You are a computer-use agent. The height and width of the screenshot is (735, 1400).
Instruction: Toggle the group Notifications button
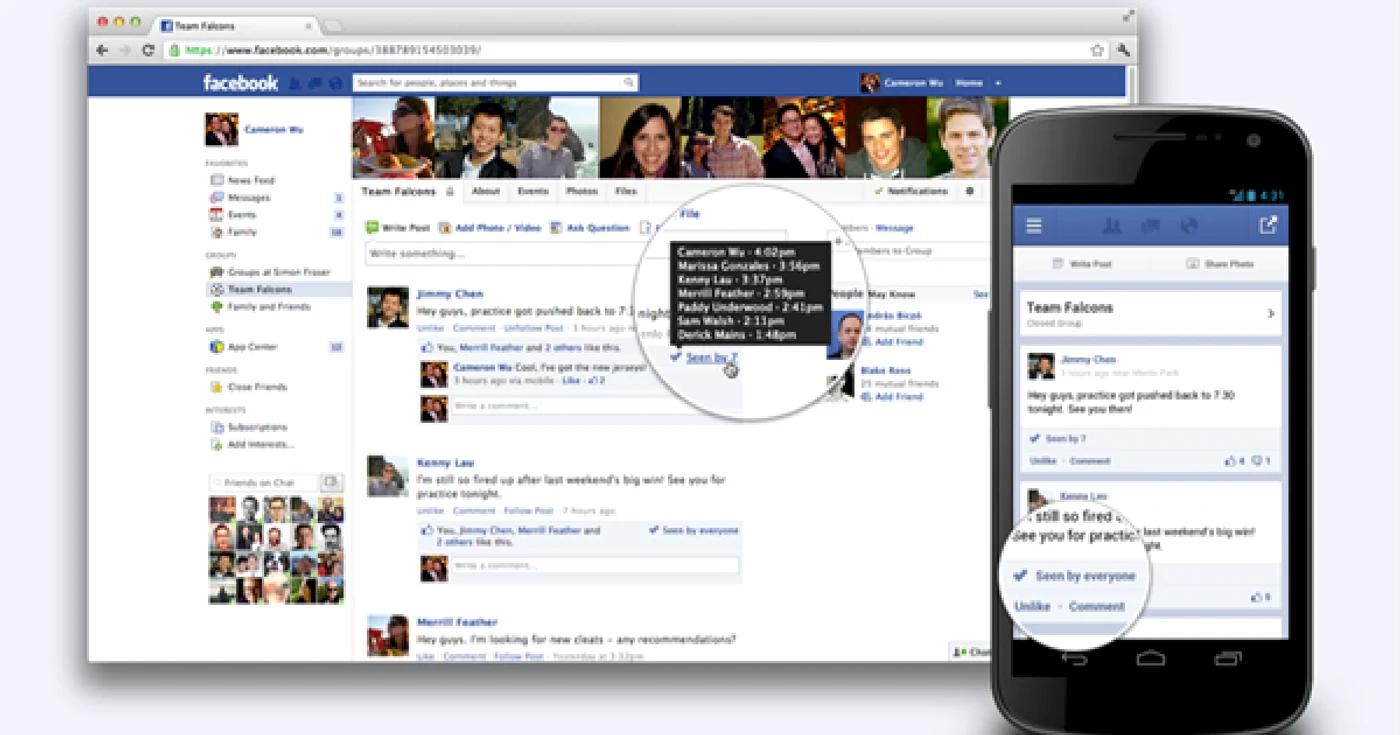tap(911, 191)
